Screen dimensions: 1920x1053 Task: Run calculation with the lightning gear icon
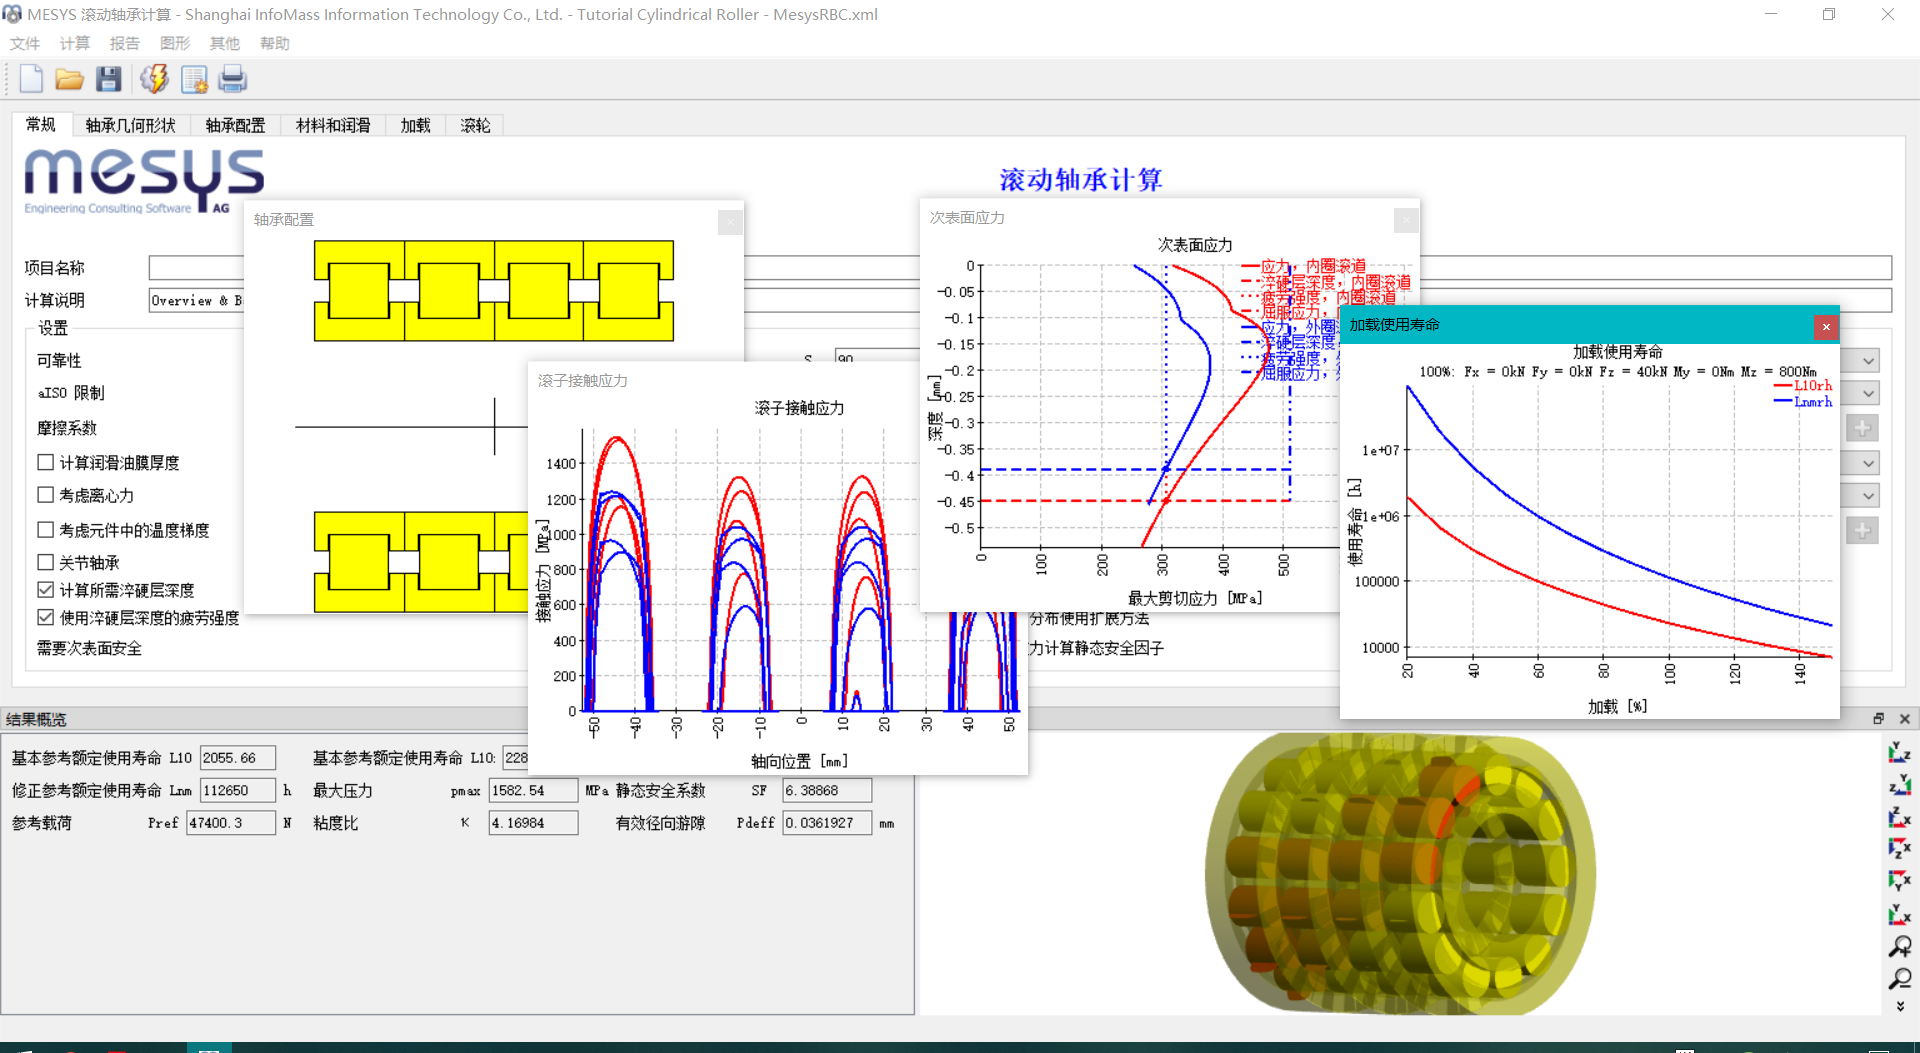point(154,79)
